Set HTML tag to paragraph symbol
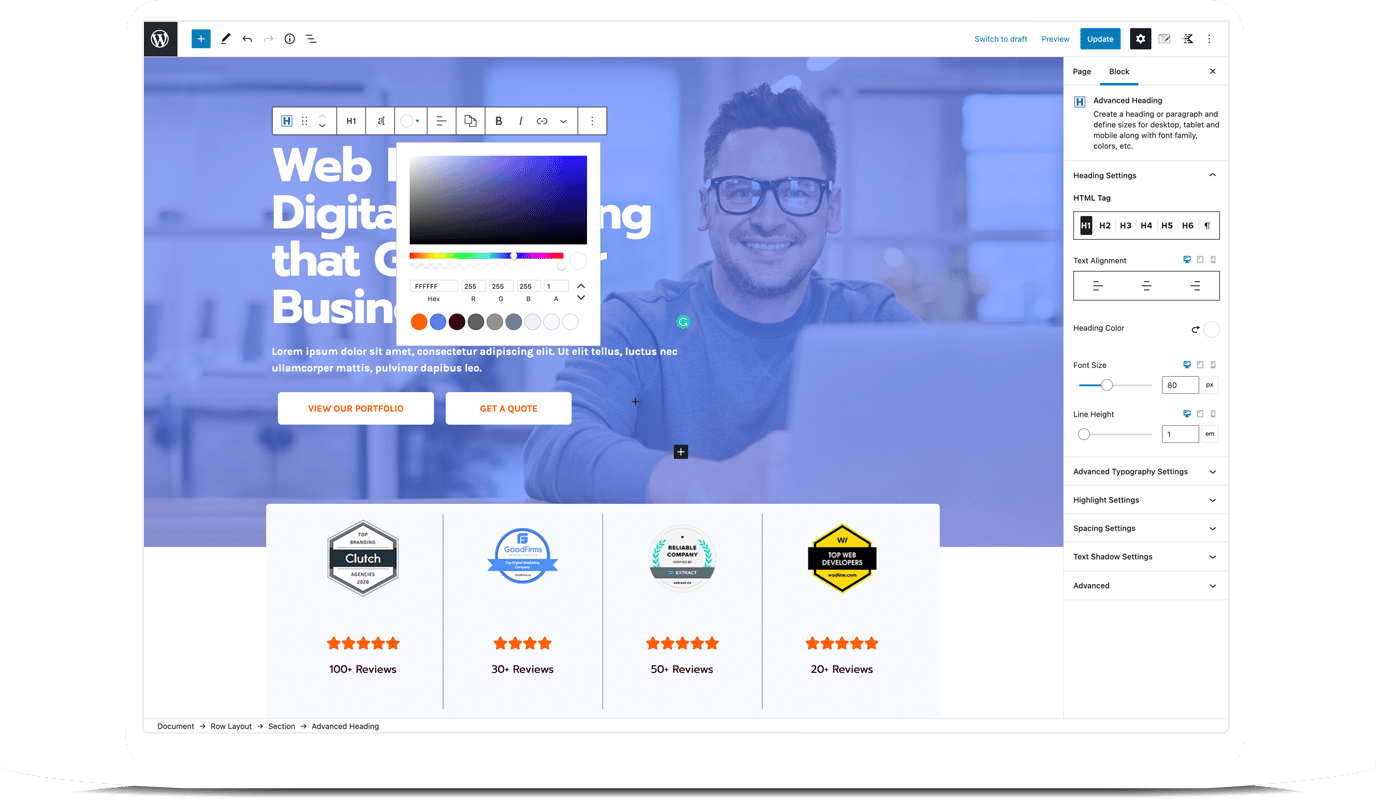The image size is (1376, 800). coord(1207,226)
